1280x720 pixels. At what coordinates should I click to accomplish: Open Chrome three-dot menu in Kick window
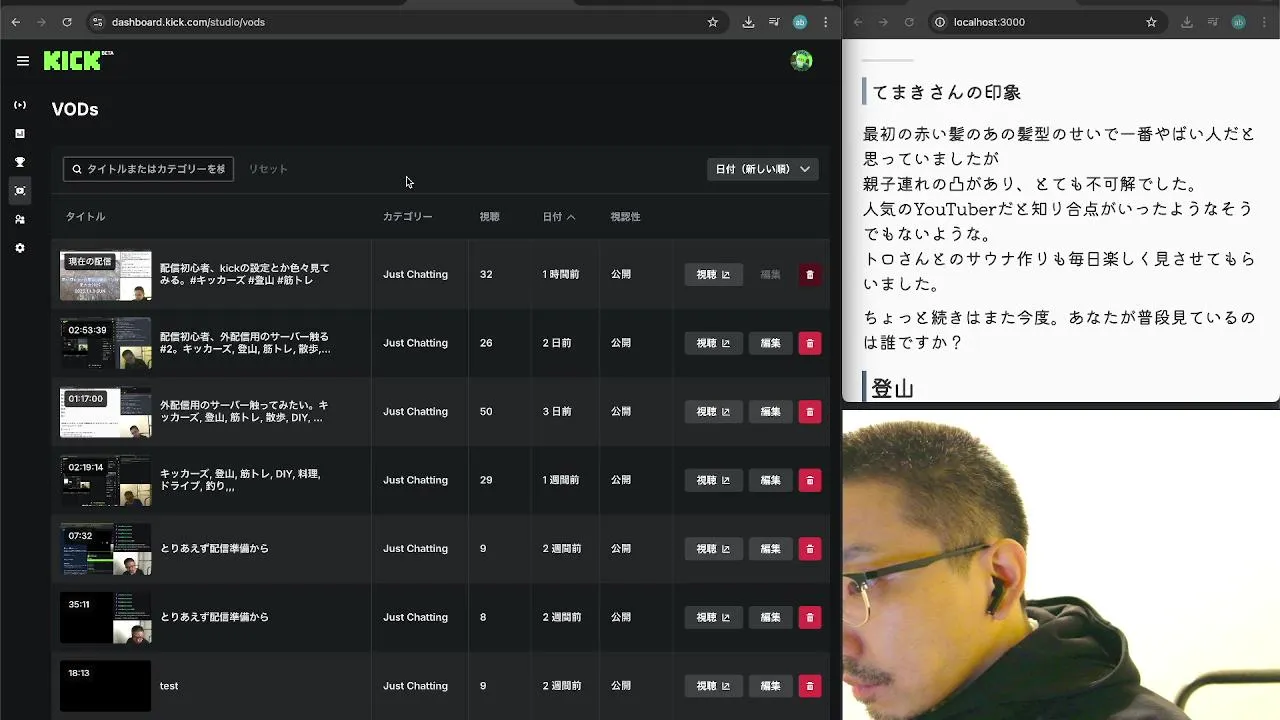(826, 22)
